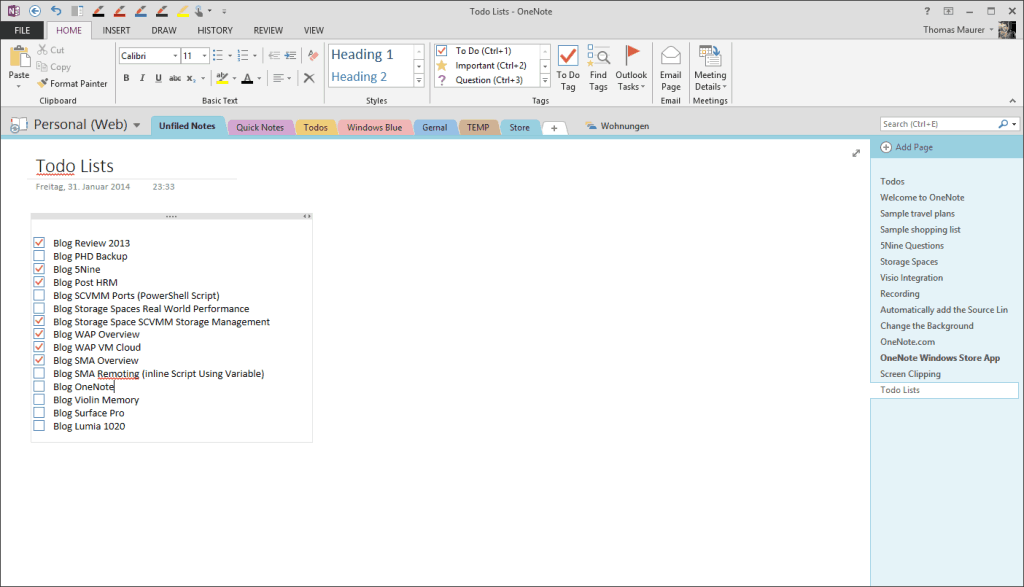The height and width of the screenshot is (587, 1024).
Task: Copy the selection
Action: point(54,67)
